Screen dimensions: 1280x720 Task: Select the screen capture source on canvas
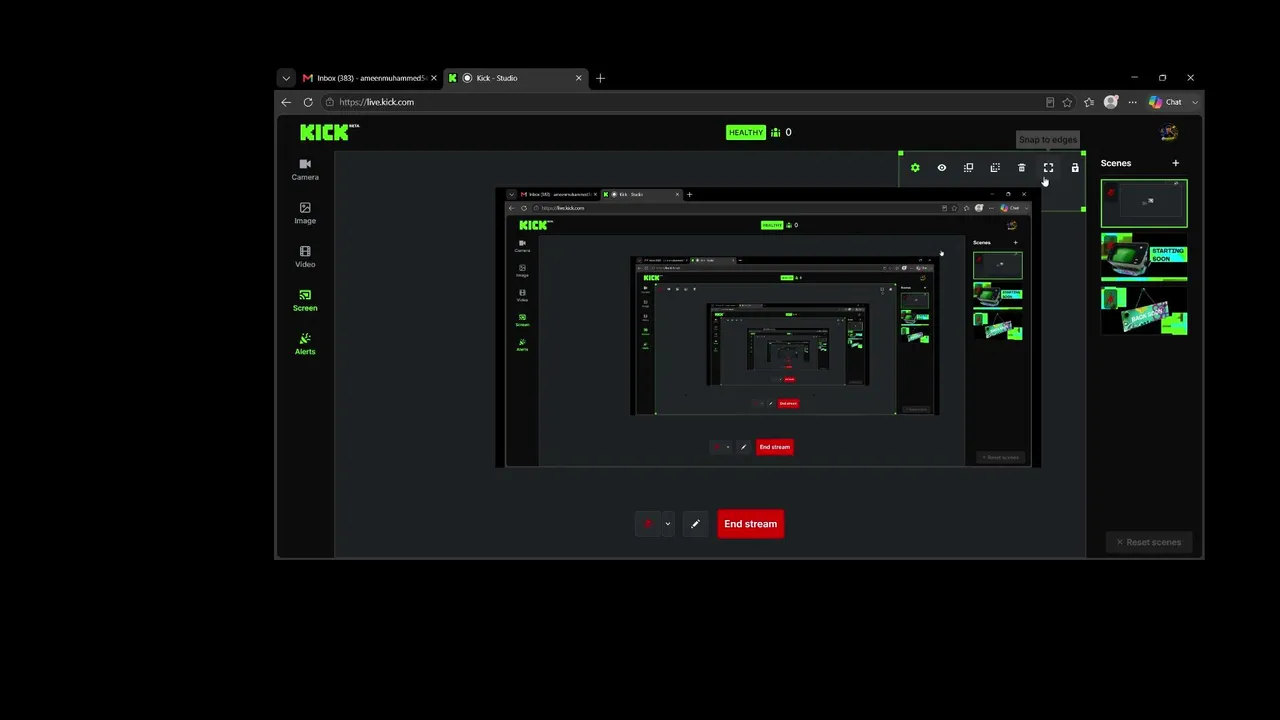[768, 327]
